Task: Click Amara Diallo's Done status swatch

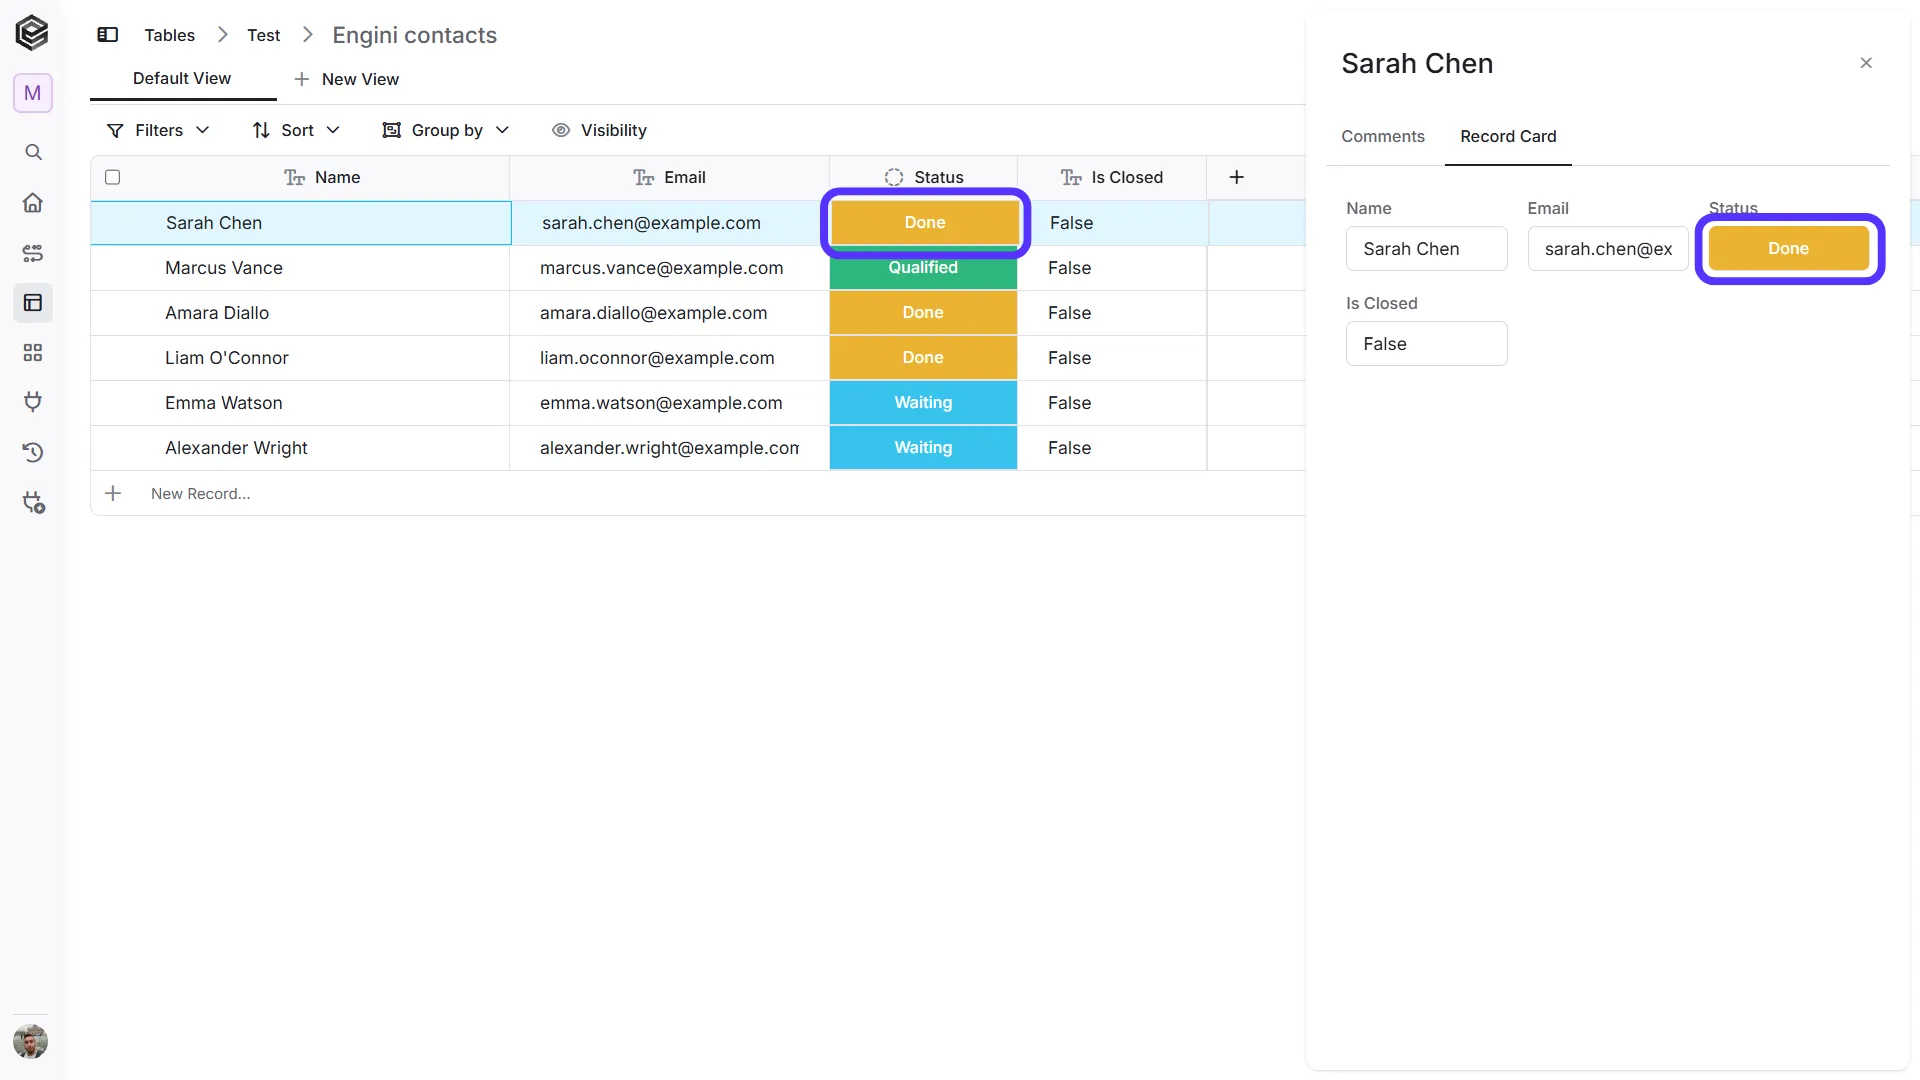Action: pos(923,313)
